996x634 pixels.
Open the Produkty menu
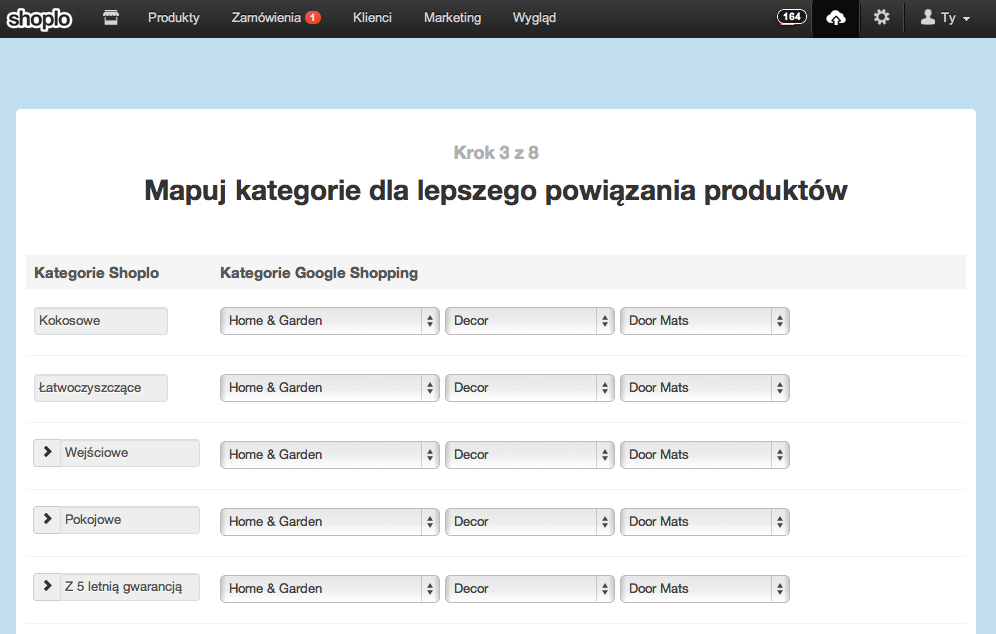point(173,18)
